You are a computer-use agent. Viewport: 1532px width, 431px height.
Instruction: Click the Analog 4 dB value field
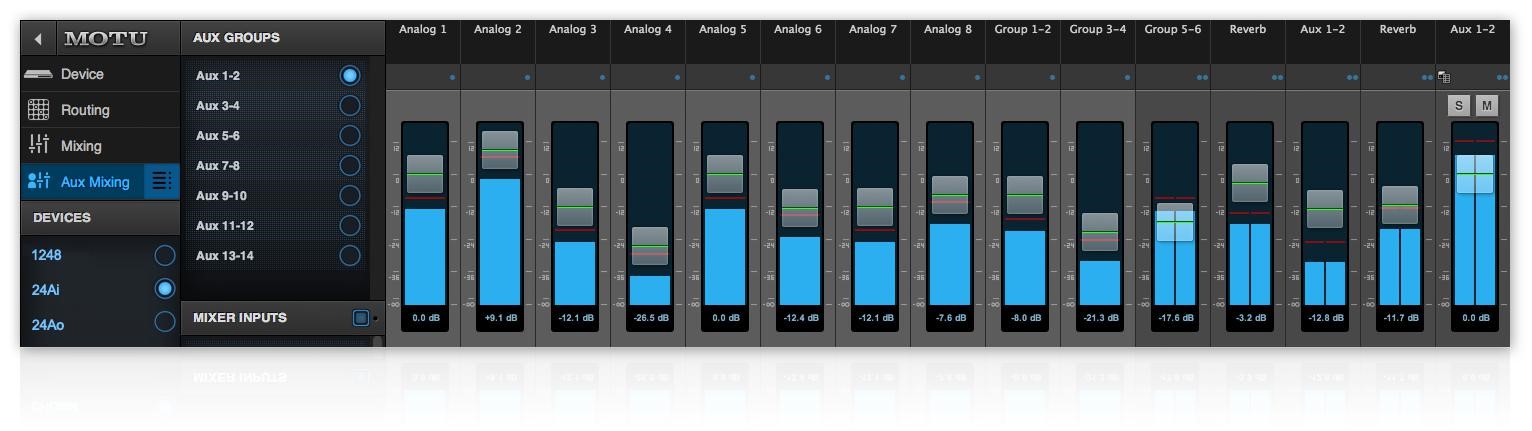pyautogui.click(x=648, y=318)
